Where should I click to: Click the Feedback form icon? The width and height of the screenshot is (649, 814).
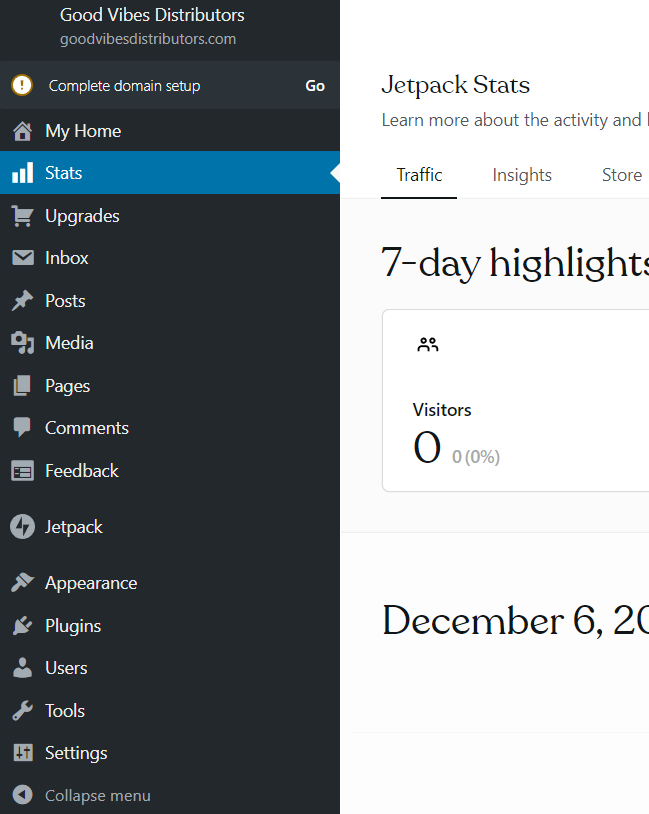pos(22,471)
